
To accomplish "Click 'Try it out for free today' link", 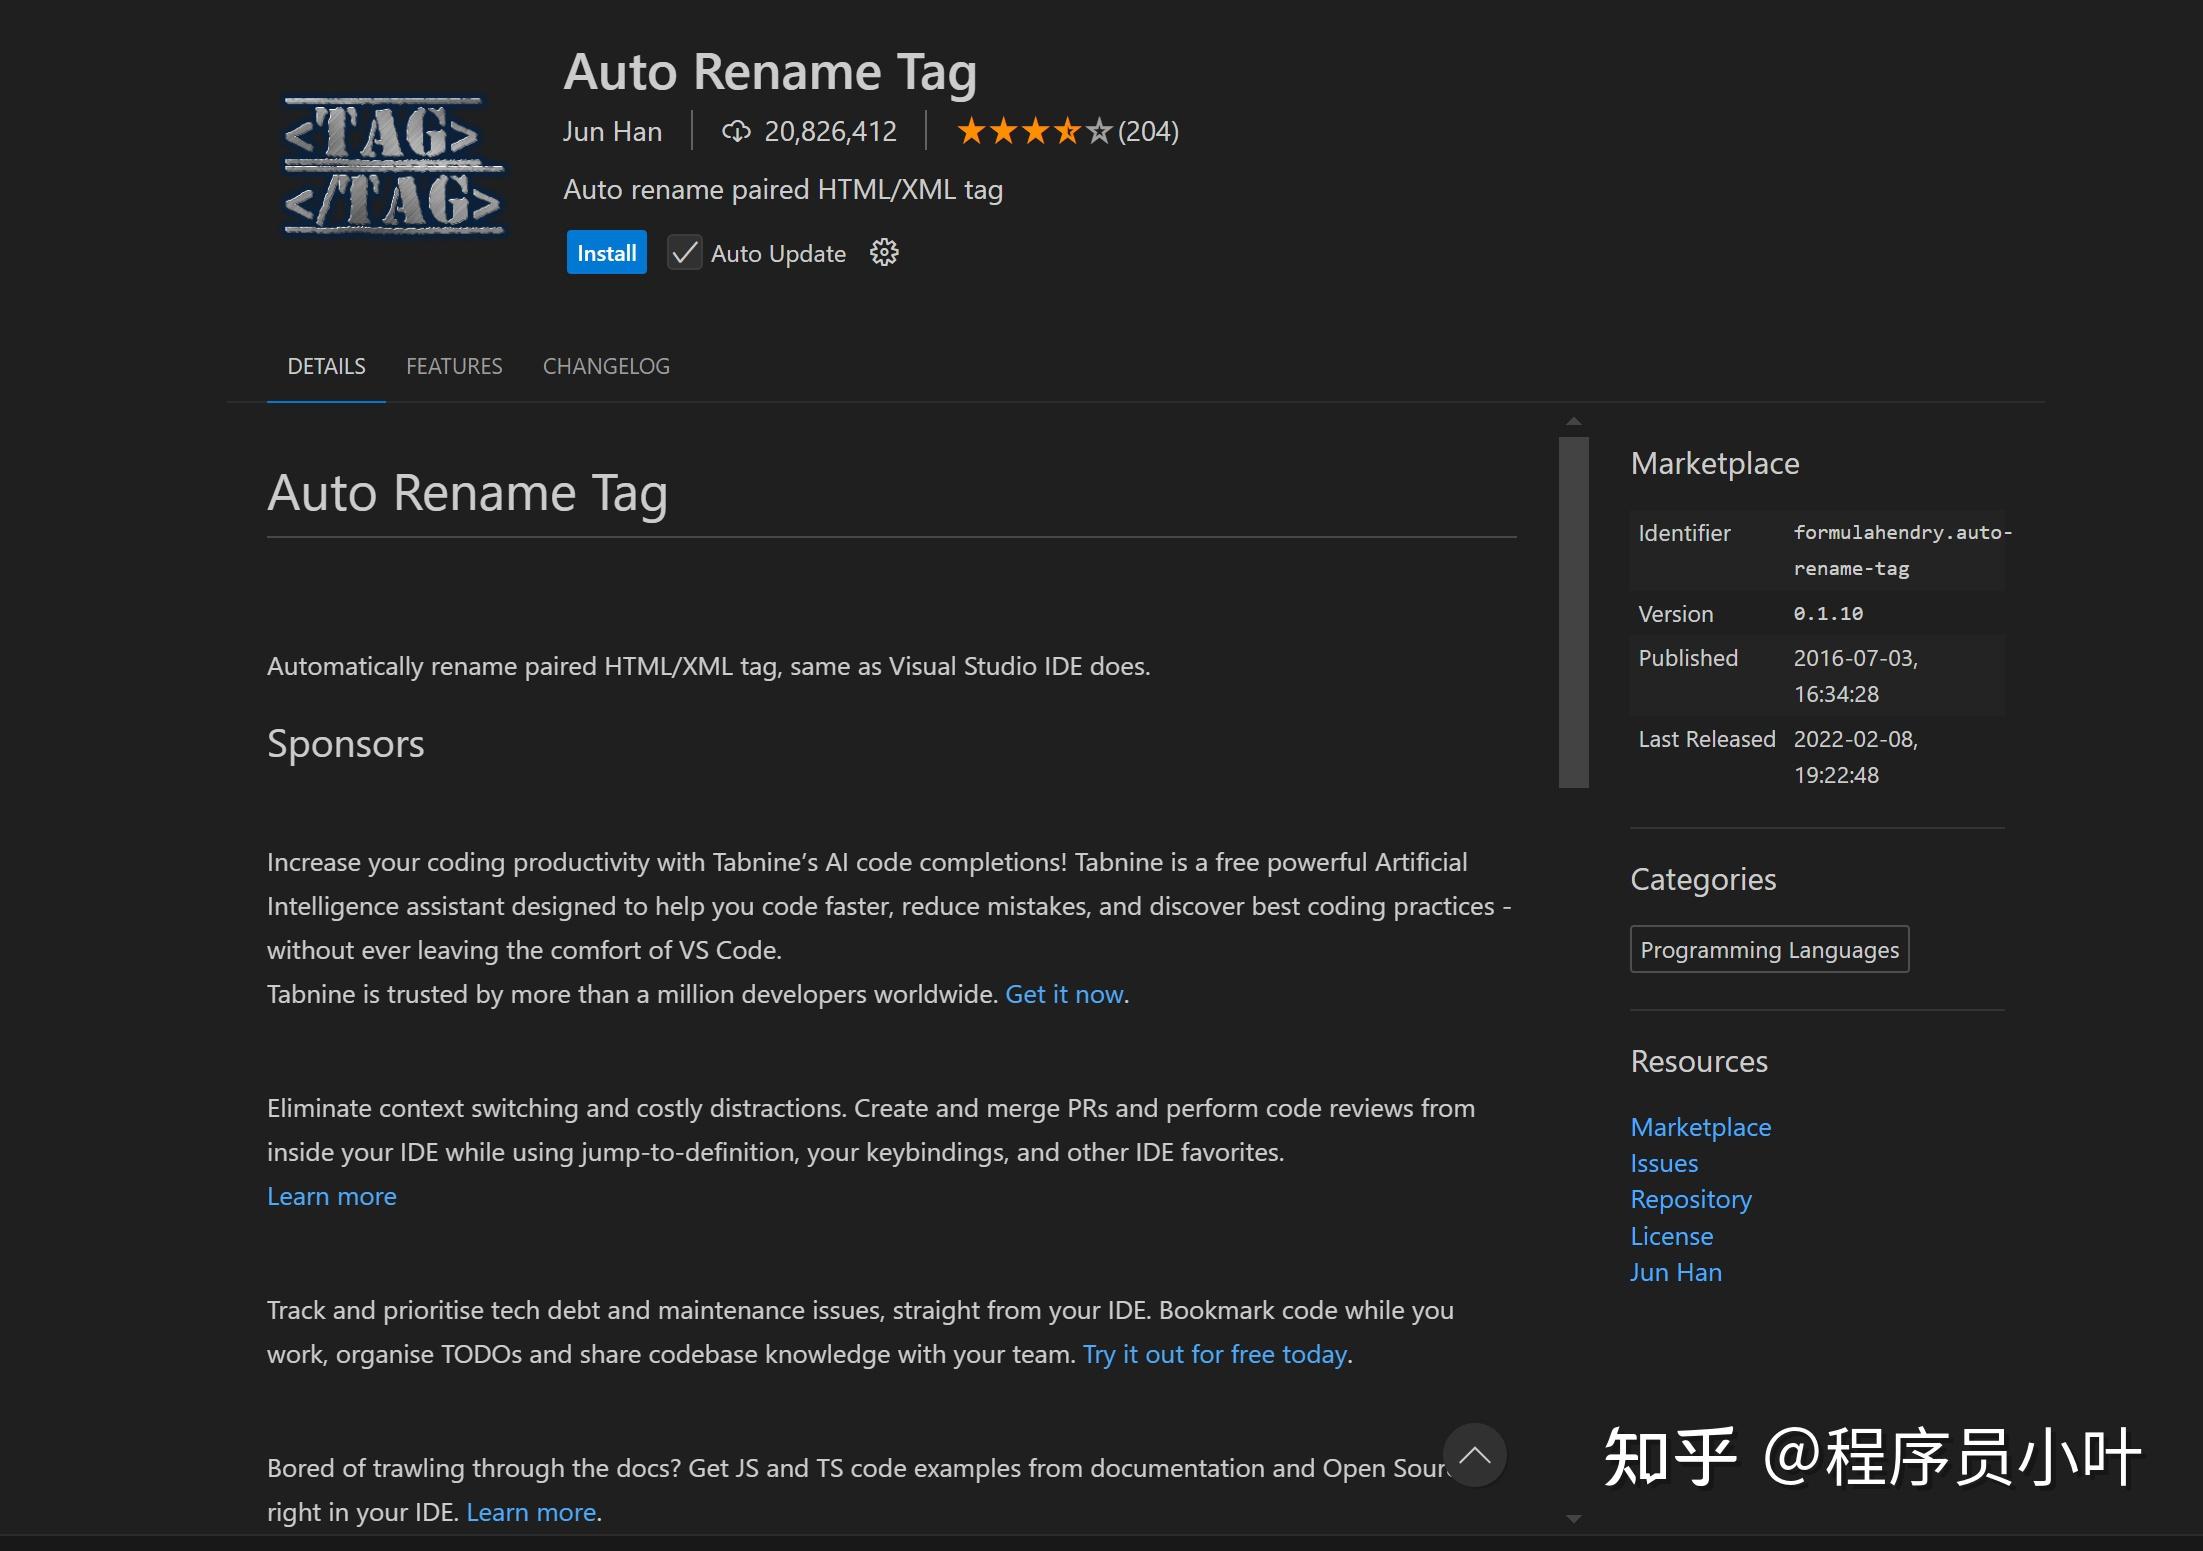I will click(1215, 1354).
